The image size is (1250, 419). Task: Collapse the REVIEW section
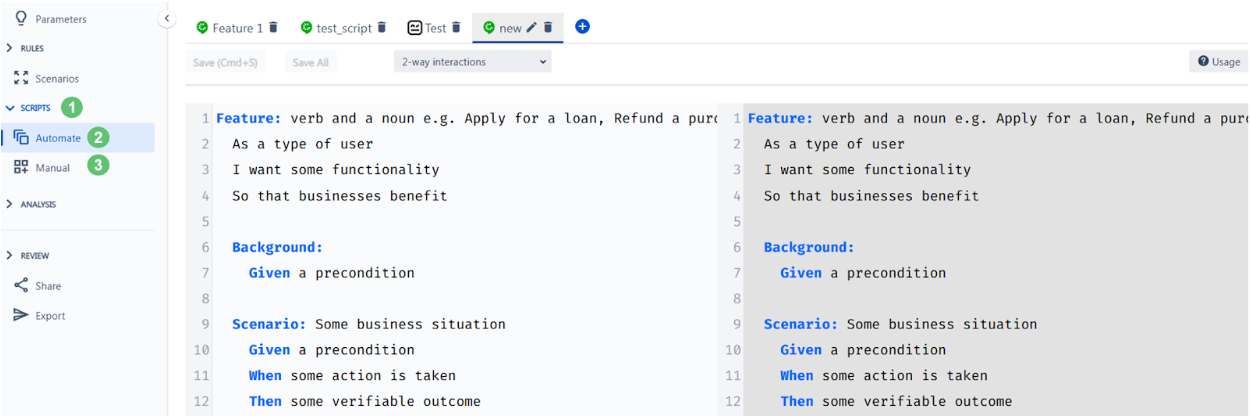(28, 256)
